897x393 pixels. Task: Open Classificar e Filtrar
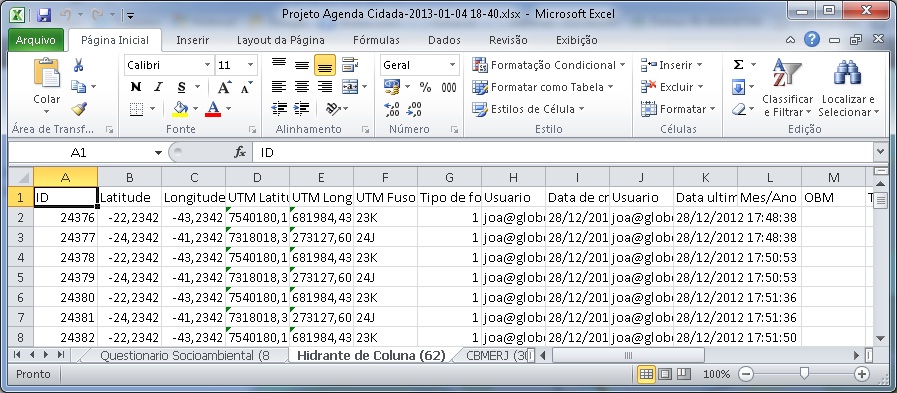coord(787,87)
